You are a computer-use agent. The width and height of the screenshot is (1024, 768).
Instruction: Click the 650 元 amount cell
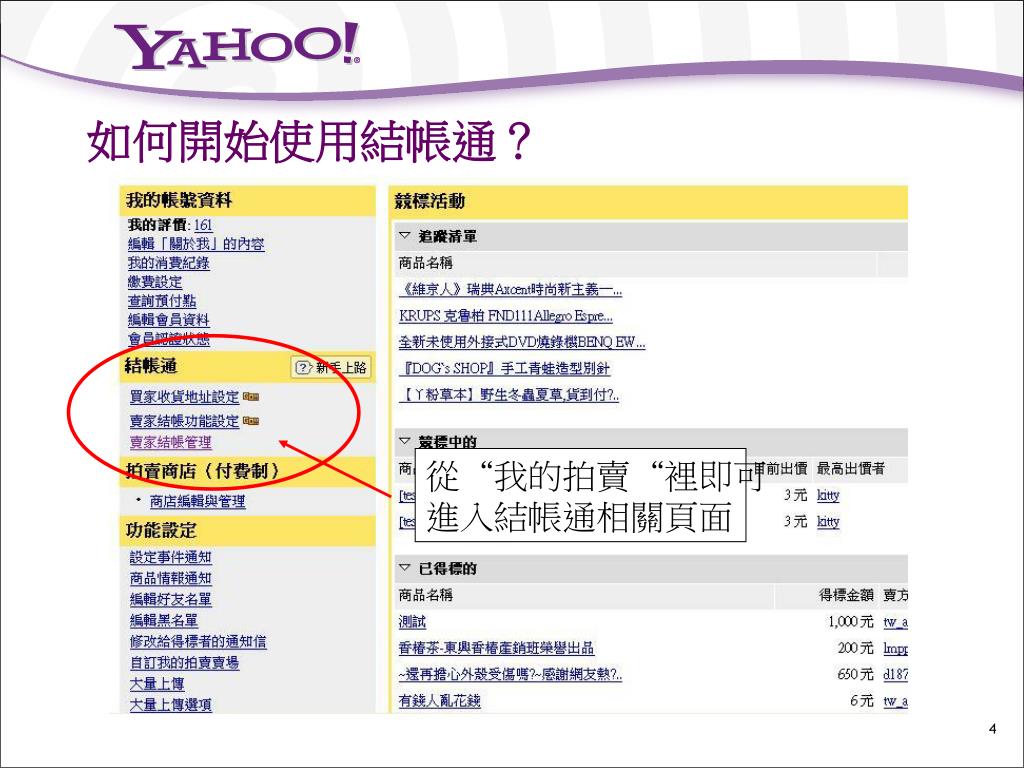click(x=856, y=674)
